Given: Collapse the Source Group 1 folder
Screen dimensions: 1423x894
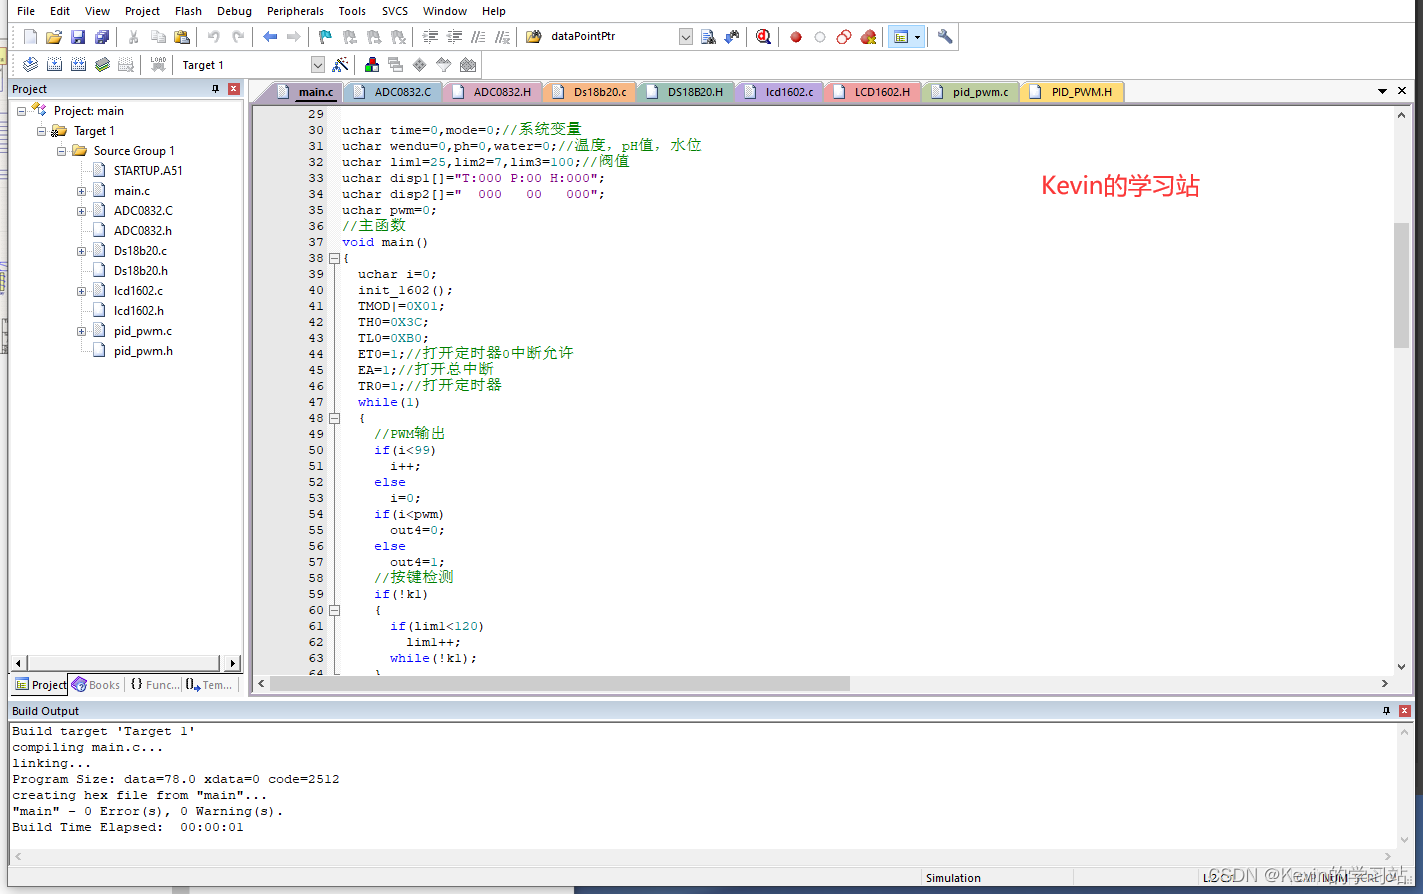Looking at the screenshot, I should [61, 151].
